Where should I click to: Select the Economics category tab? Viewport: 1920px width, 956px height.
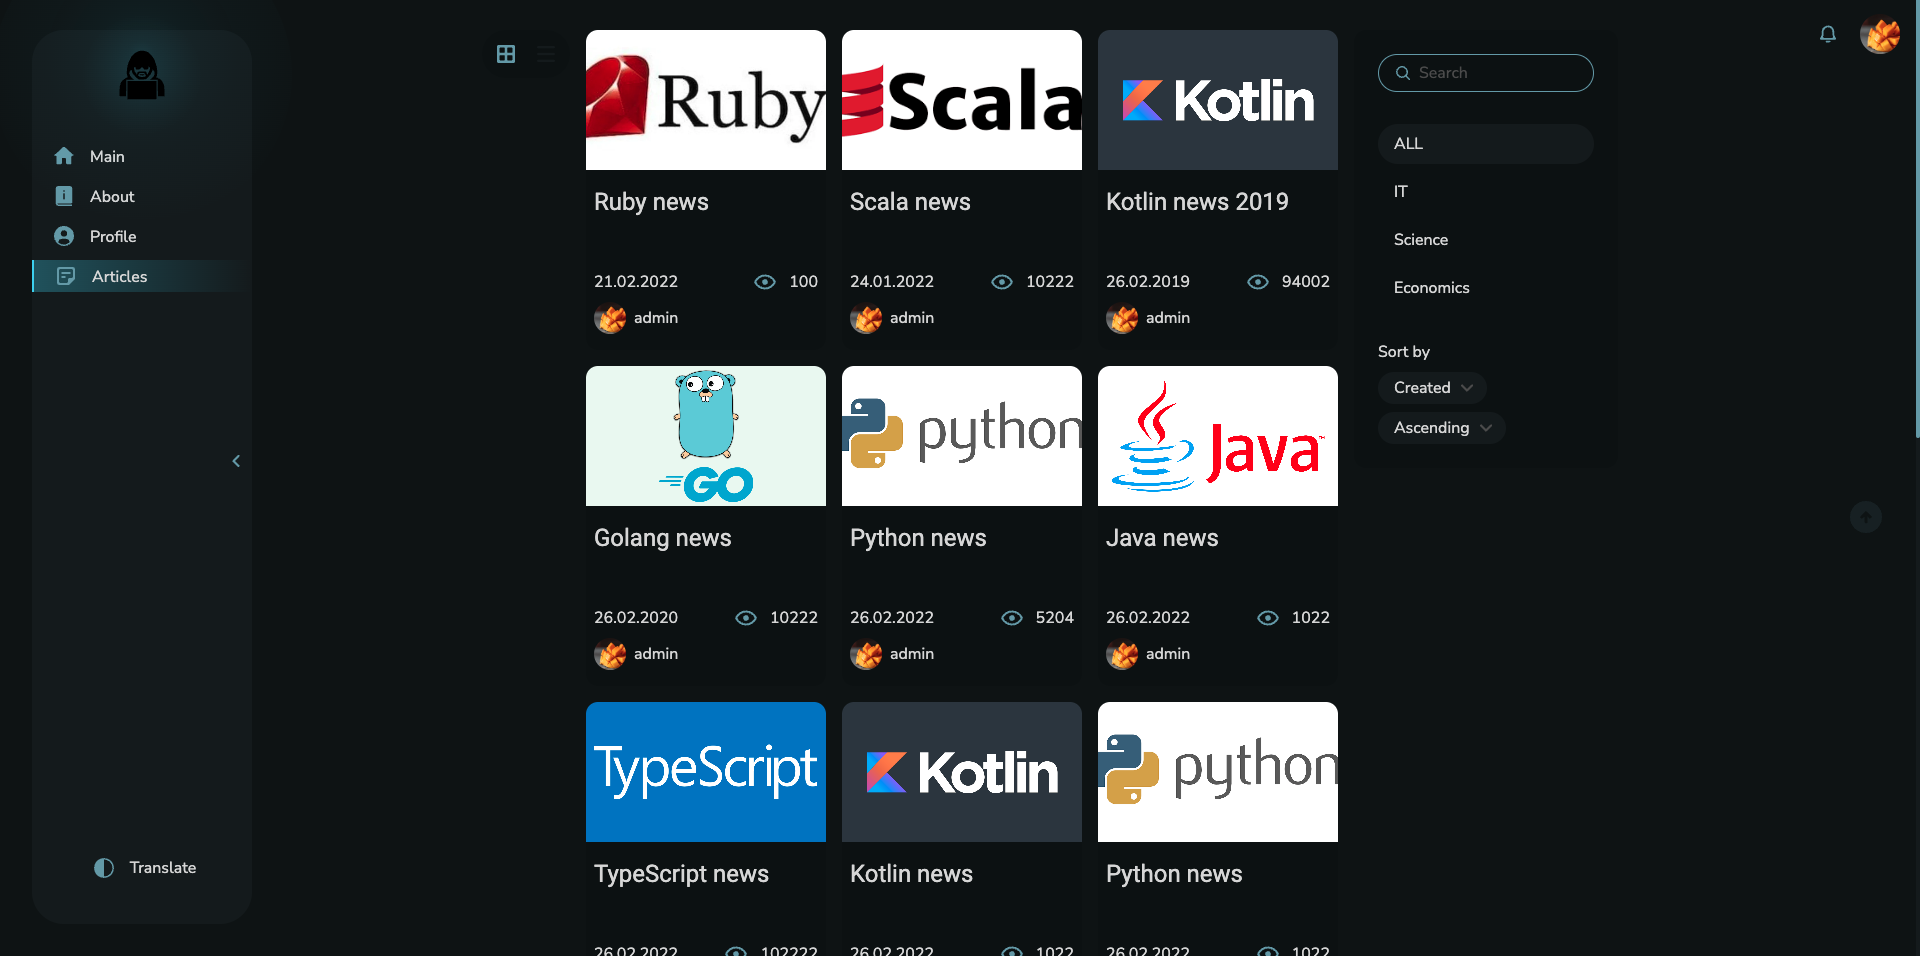[1486, 288]
